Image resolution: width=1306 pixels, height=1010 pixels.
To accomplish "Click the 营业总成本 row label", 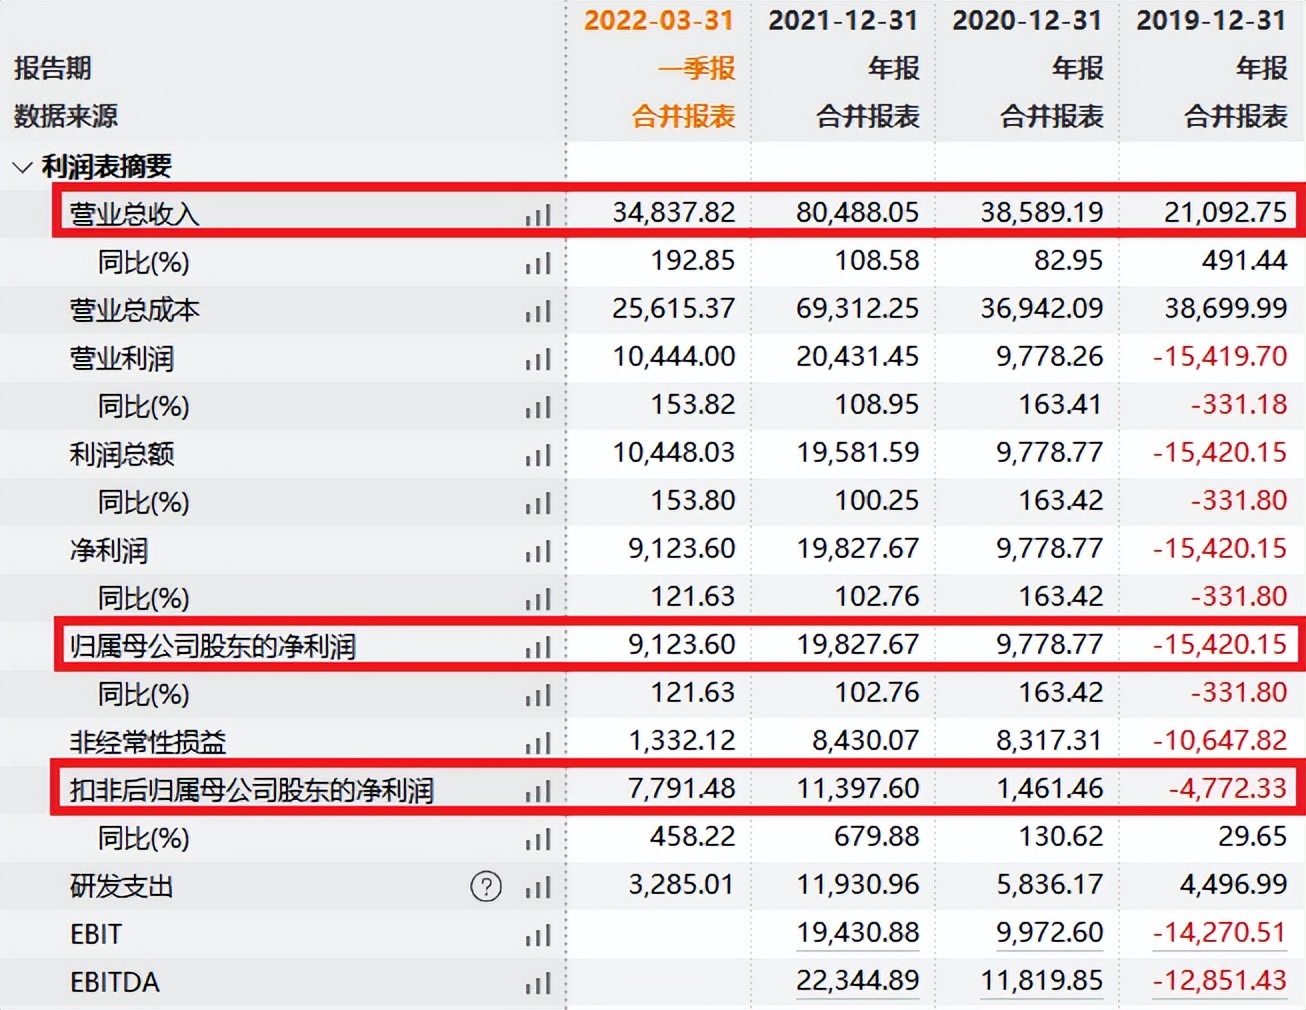I will pyautogui.click(x=134, y=310).
